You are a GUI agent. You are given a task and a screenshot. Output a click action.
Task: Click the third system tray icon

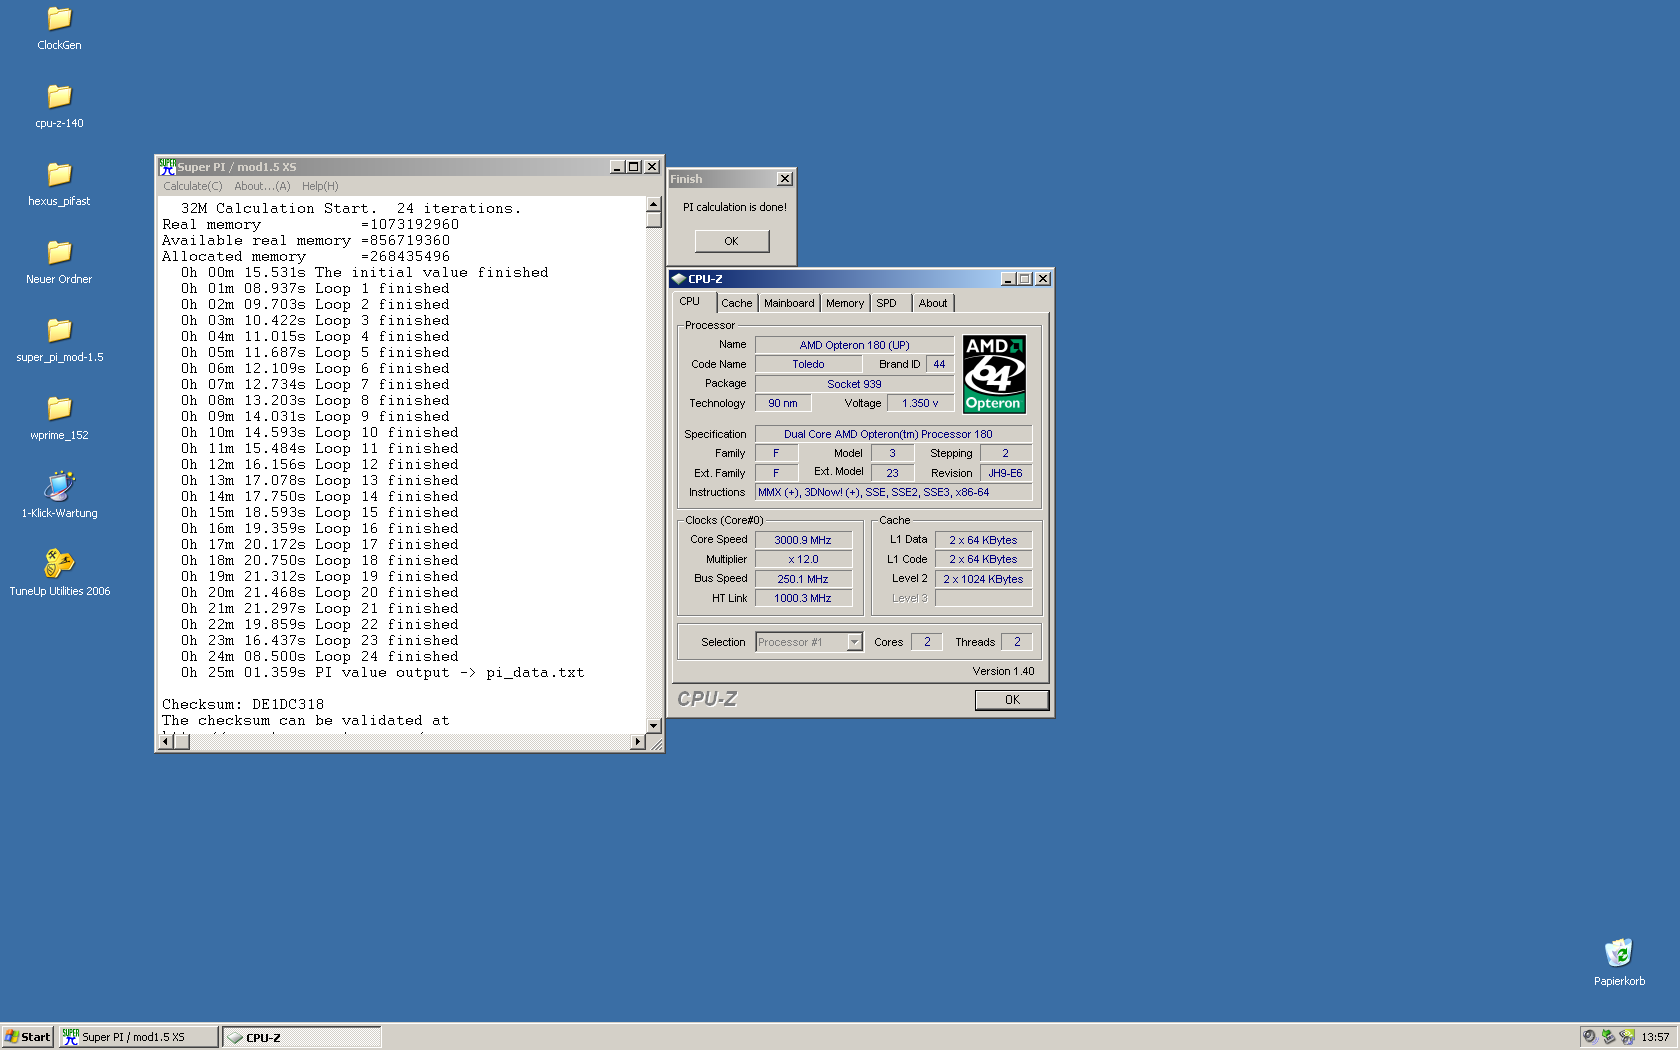(1627, 1037)
